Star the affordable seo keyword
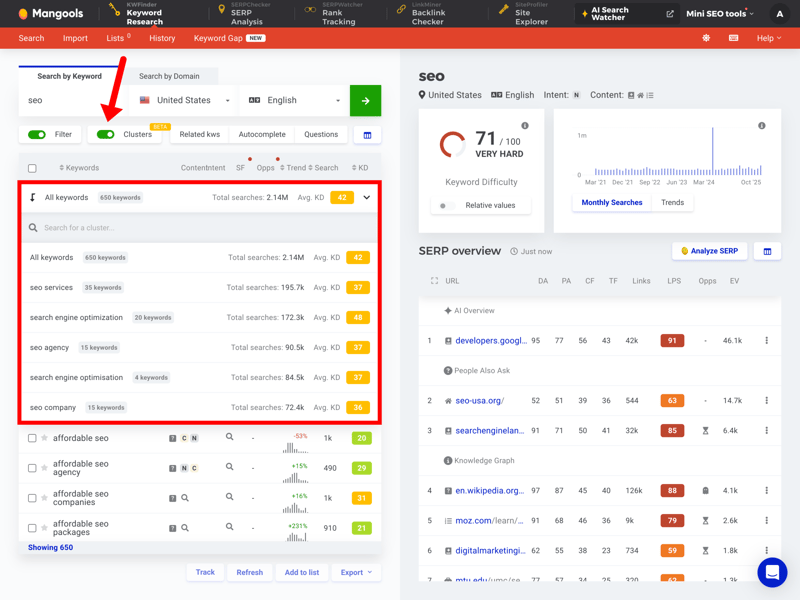The image size is (800, 600). [x=44, y=438]
